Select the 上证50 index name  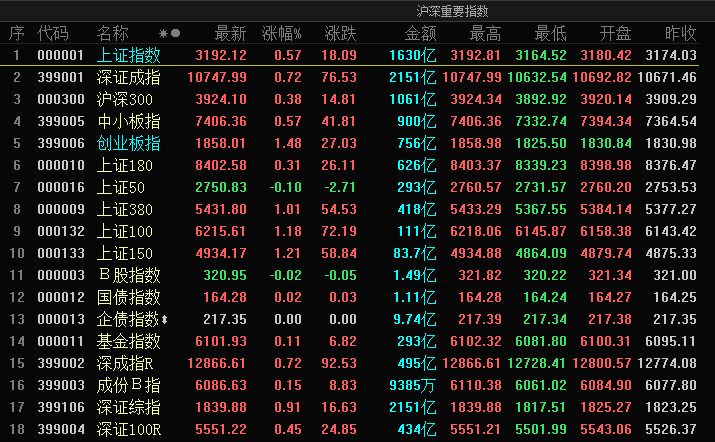121,187
